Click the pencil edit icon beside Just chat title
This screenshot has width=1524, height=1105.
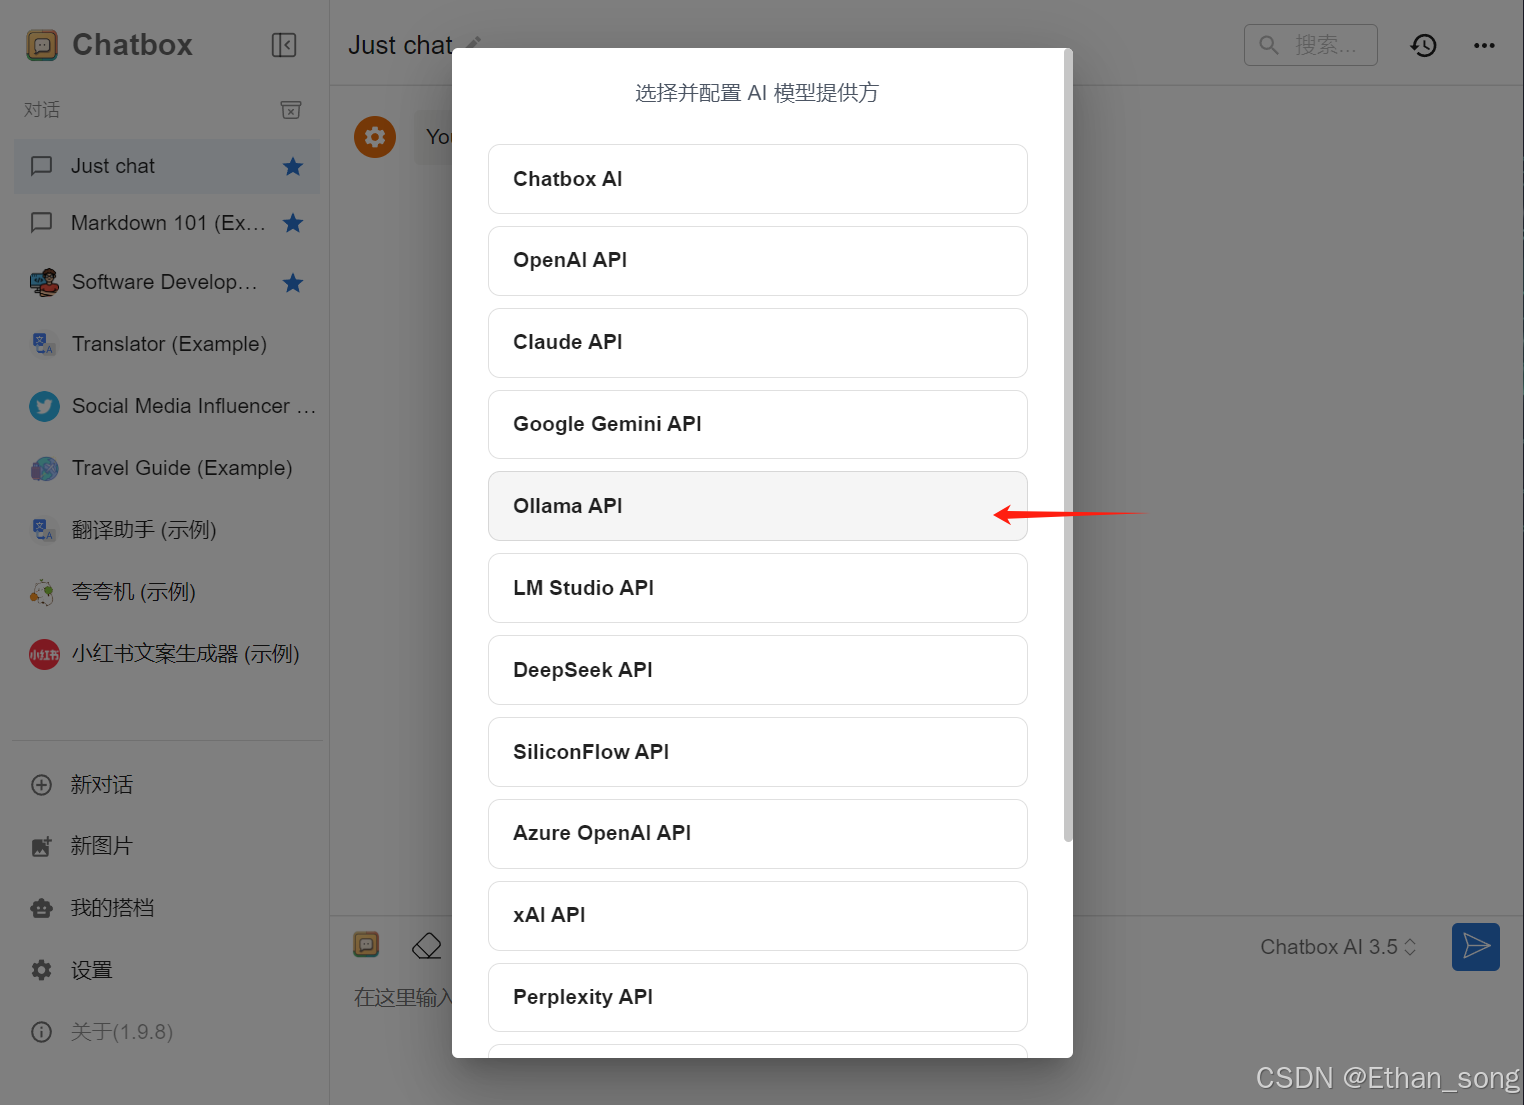pos(474,43)
